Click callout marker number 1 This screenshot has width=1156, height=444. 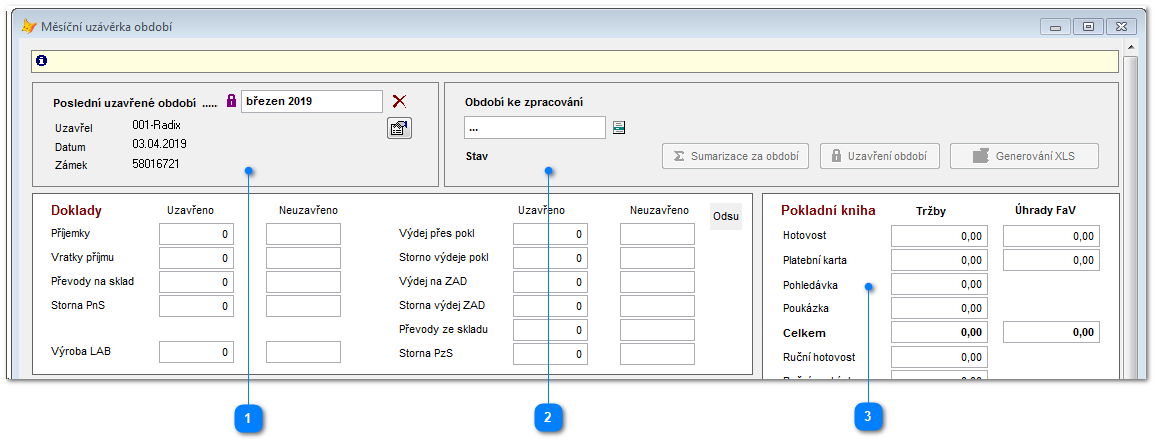248,416
